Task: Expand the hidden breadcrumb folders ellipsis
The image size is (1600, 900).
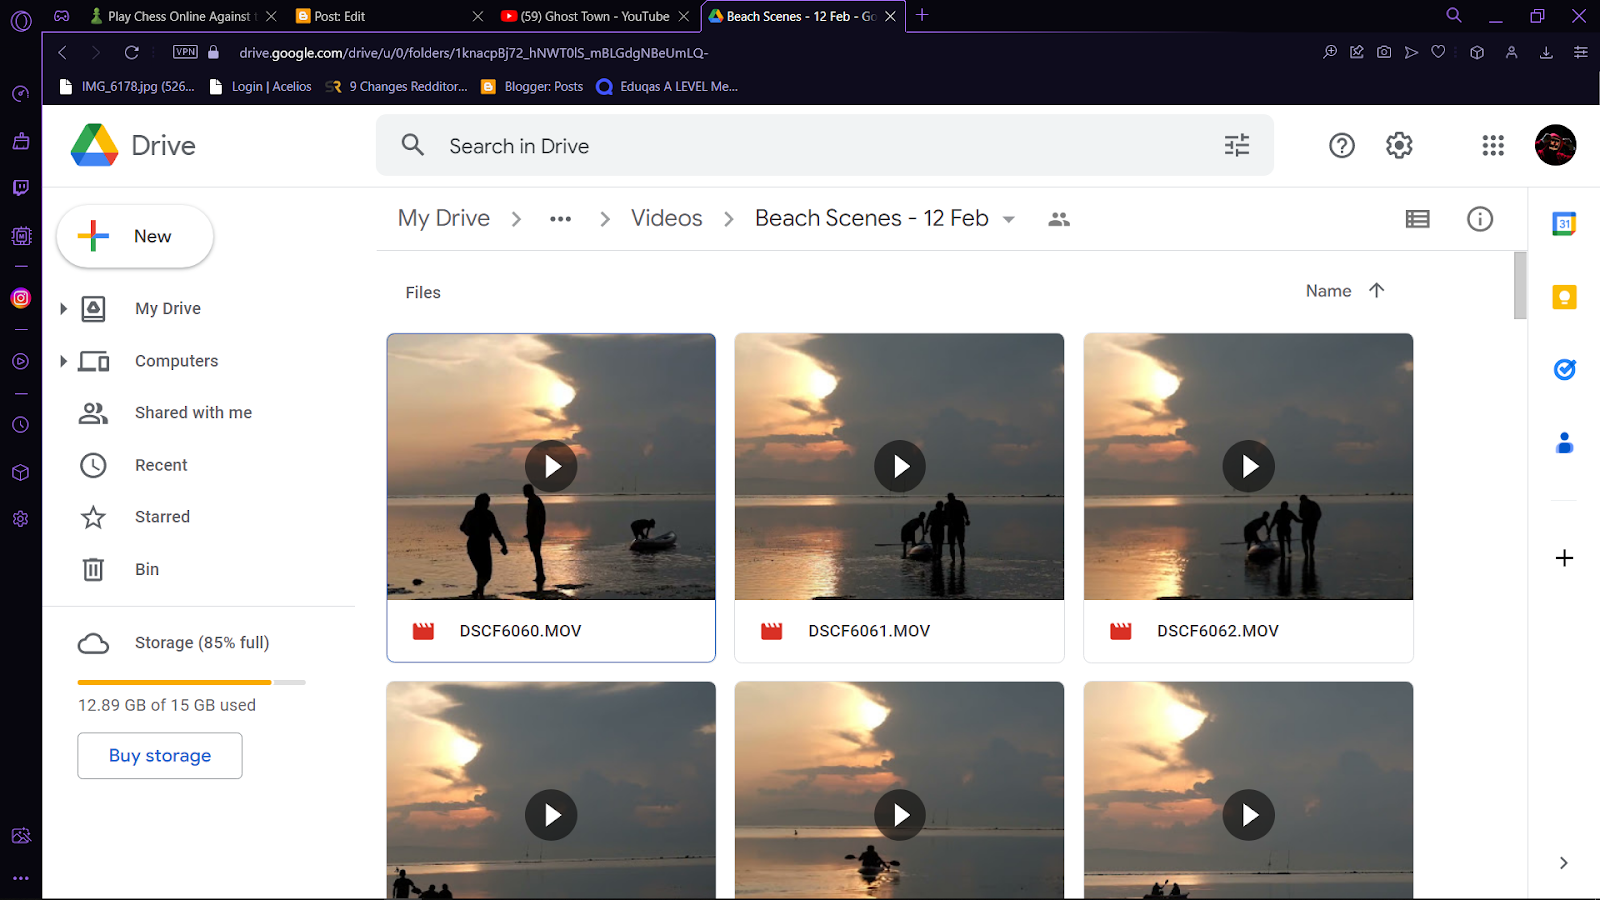Action: (x=560, y=219)
